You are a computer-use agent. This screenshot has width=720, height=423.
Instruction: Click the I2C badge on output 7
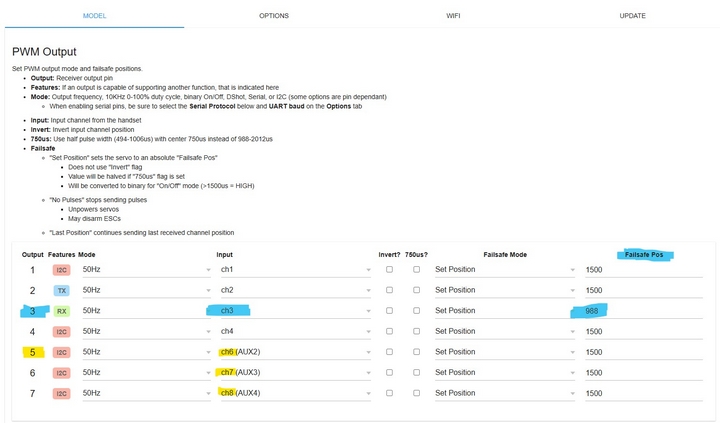pyautogui.click(x=61, y=393)
